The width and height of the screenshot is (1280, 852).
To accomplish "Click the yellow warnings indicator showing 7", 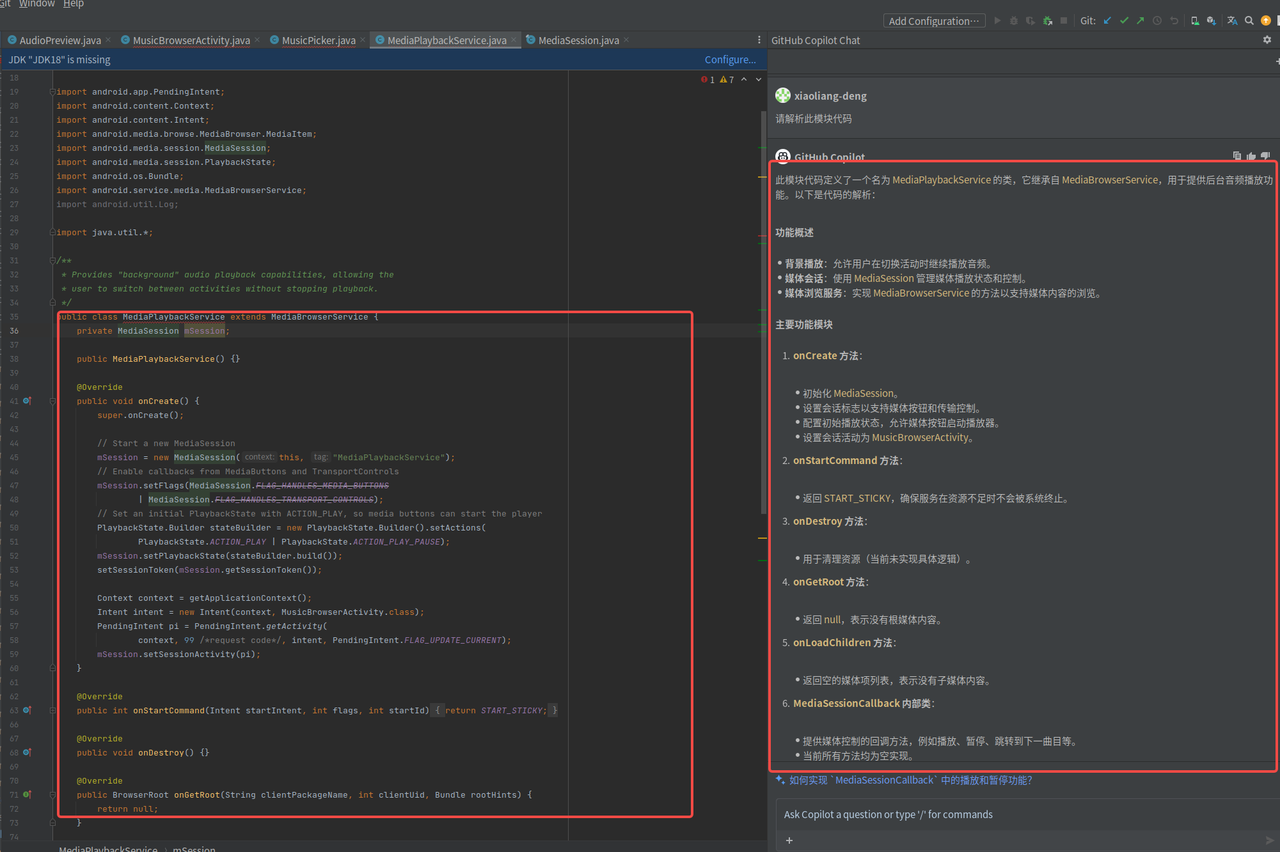I will pyautogui.click(x=725, y=80).
